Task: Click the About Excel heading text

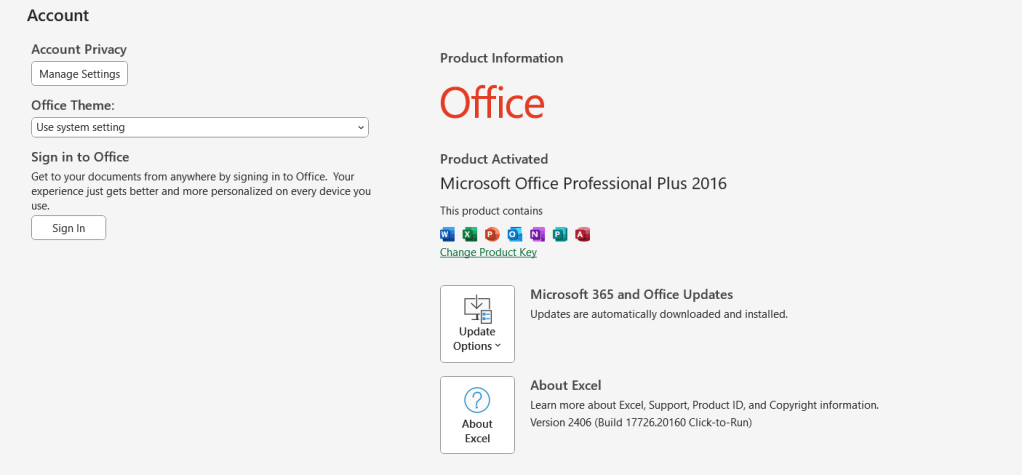Action: pyautogui.click(x=565, y=385)
